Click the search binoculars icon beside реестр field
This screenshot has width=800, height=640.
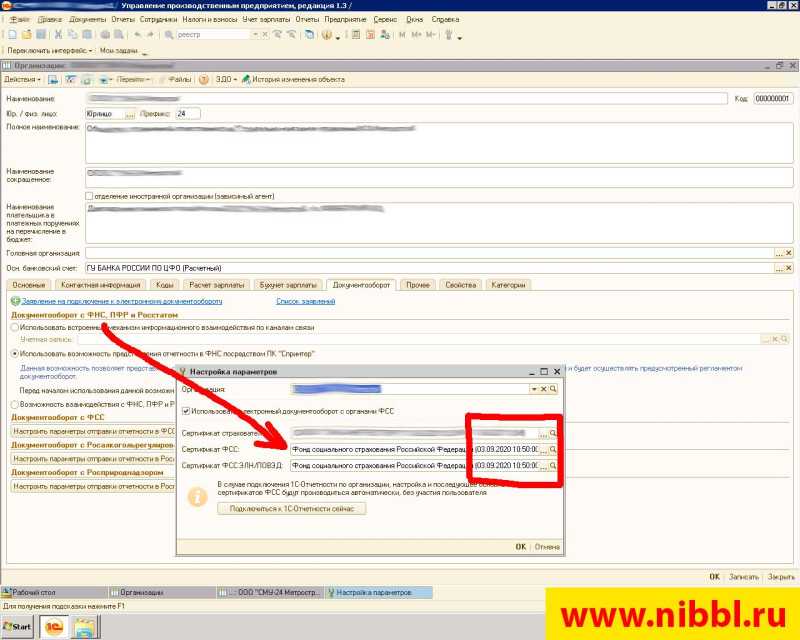(x=169, y=35)
